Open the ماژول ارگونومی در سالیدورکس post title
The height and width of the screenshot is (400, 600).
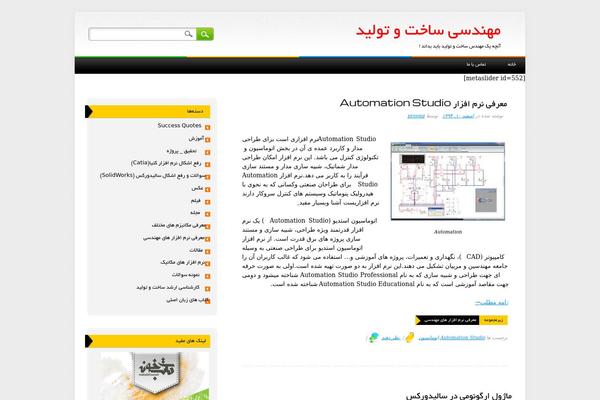pyautogui.click(x=458, y=396)
